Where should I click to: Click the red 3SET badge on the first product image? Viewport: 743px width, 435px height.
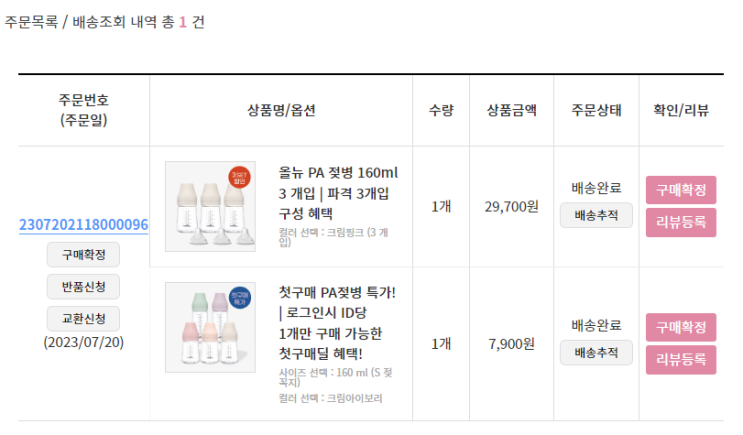(x=239, y=178)
